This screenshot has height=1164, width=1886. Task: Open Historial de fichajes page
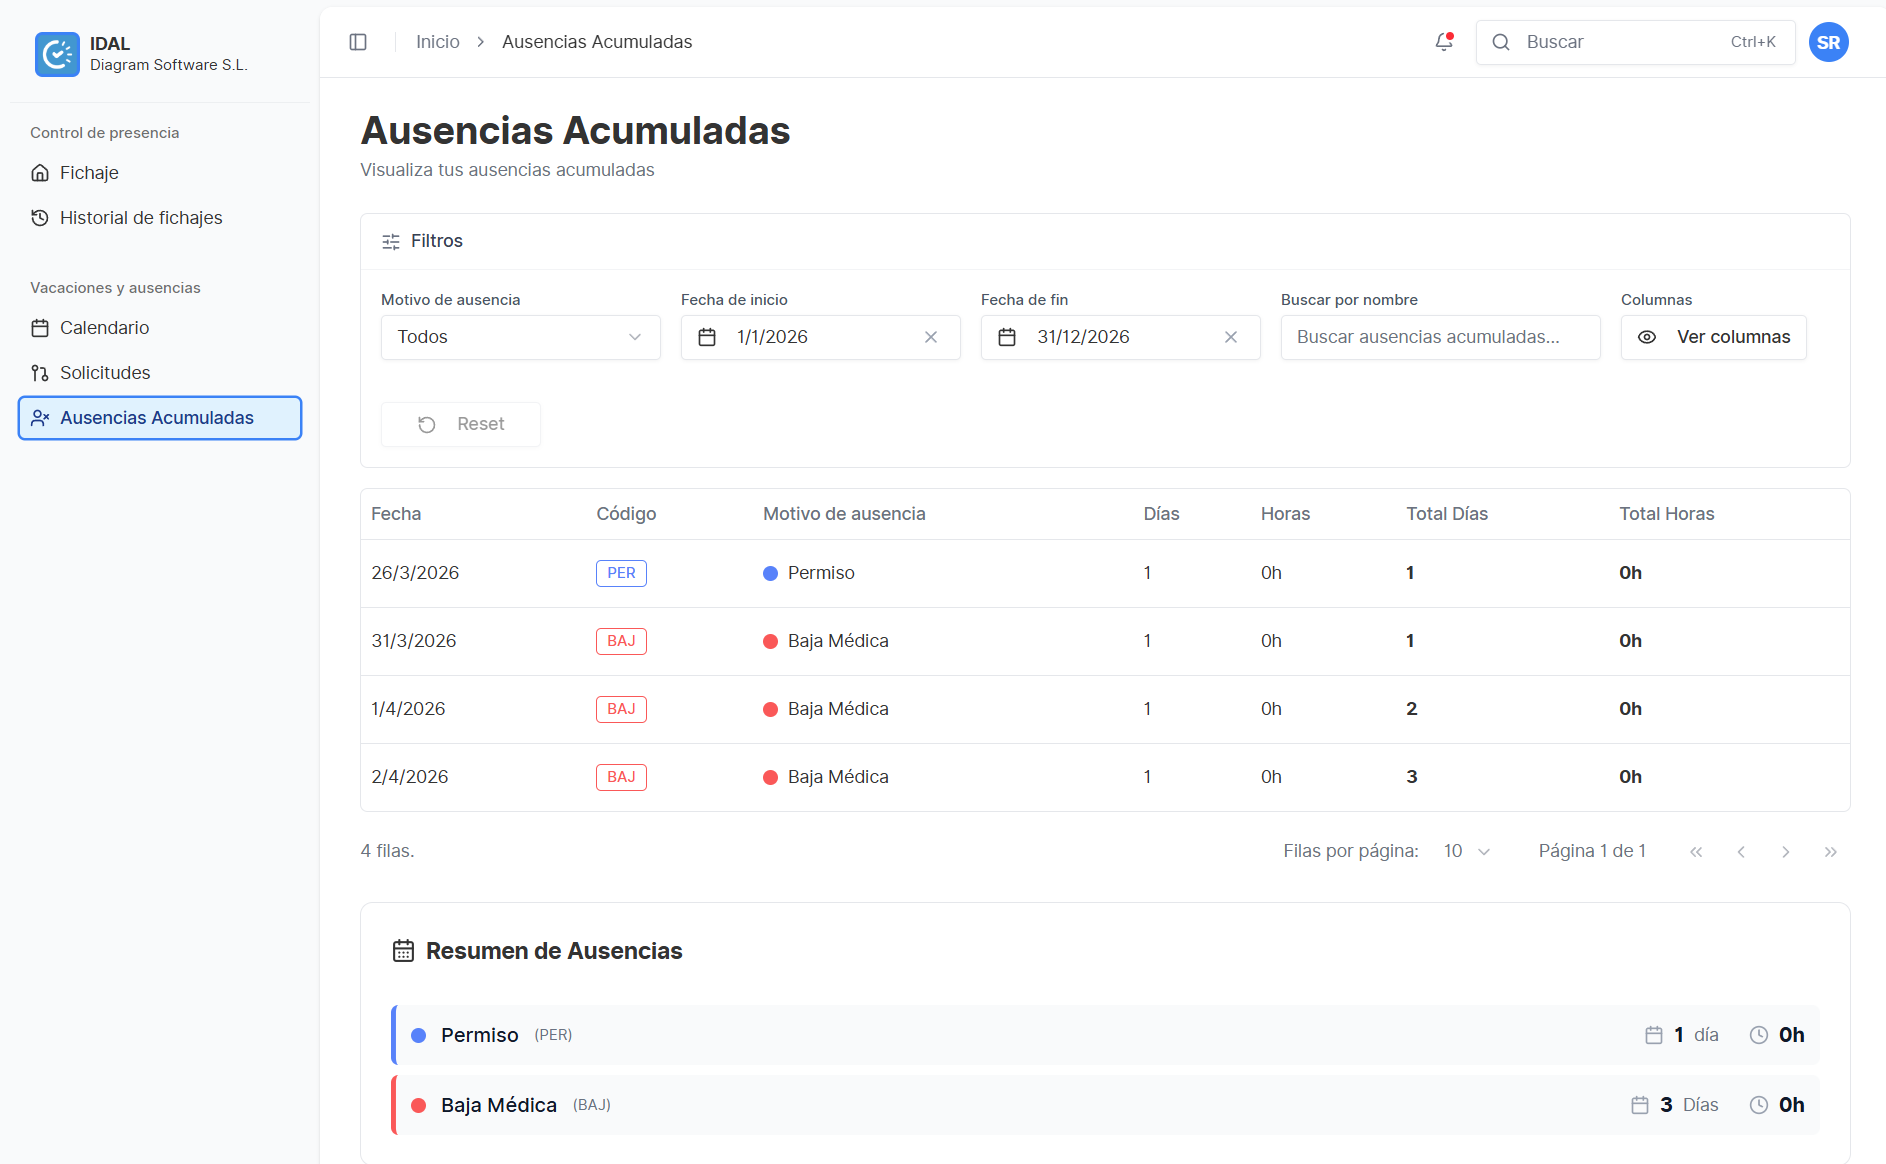click(141, 218)
